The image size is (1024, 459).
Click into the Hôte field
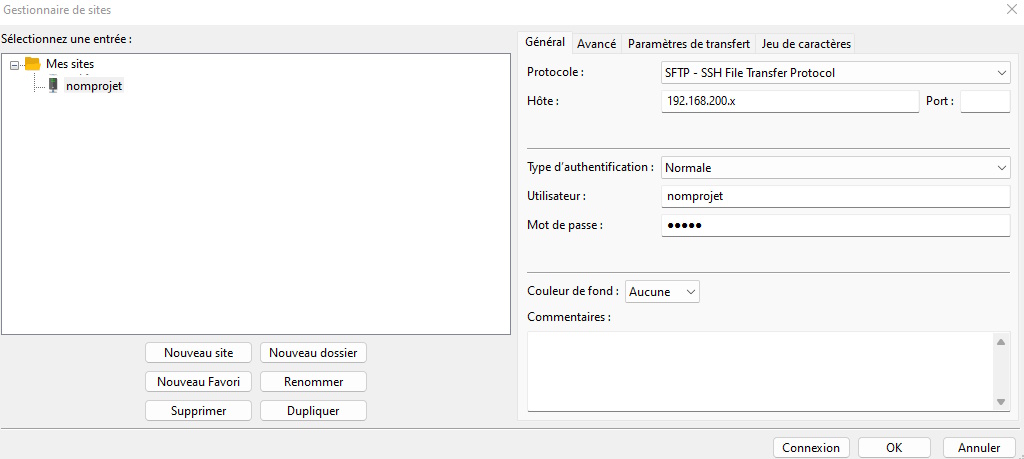coord(789,101)
